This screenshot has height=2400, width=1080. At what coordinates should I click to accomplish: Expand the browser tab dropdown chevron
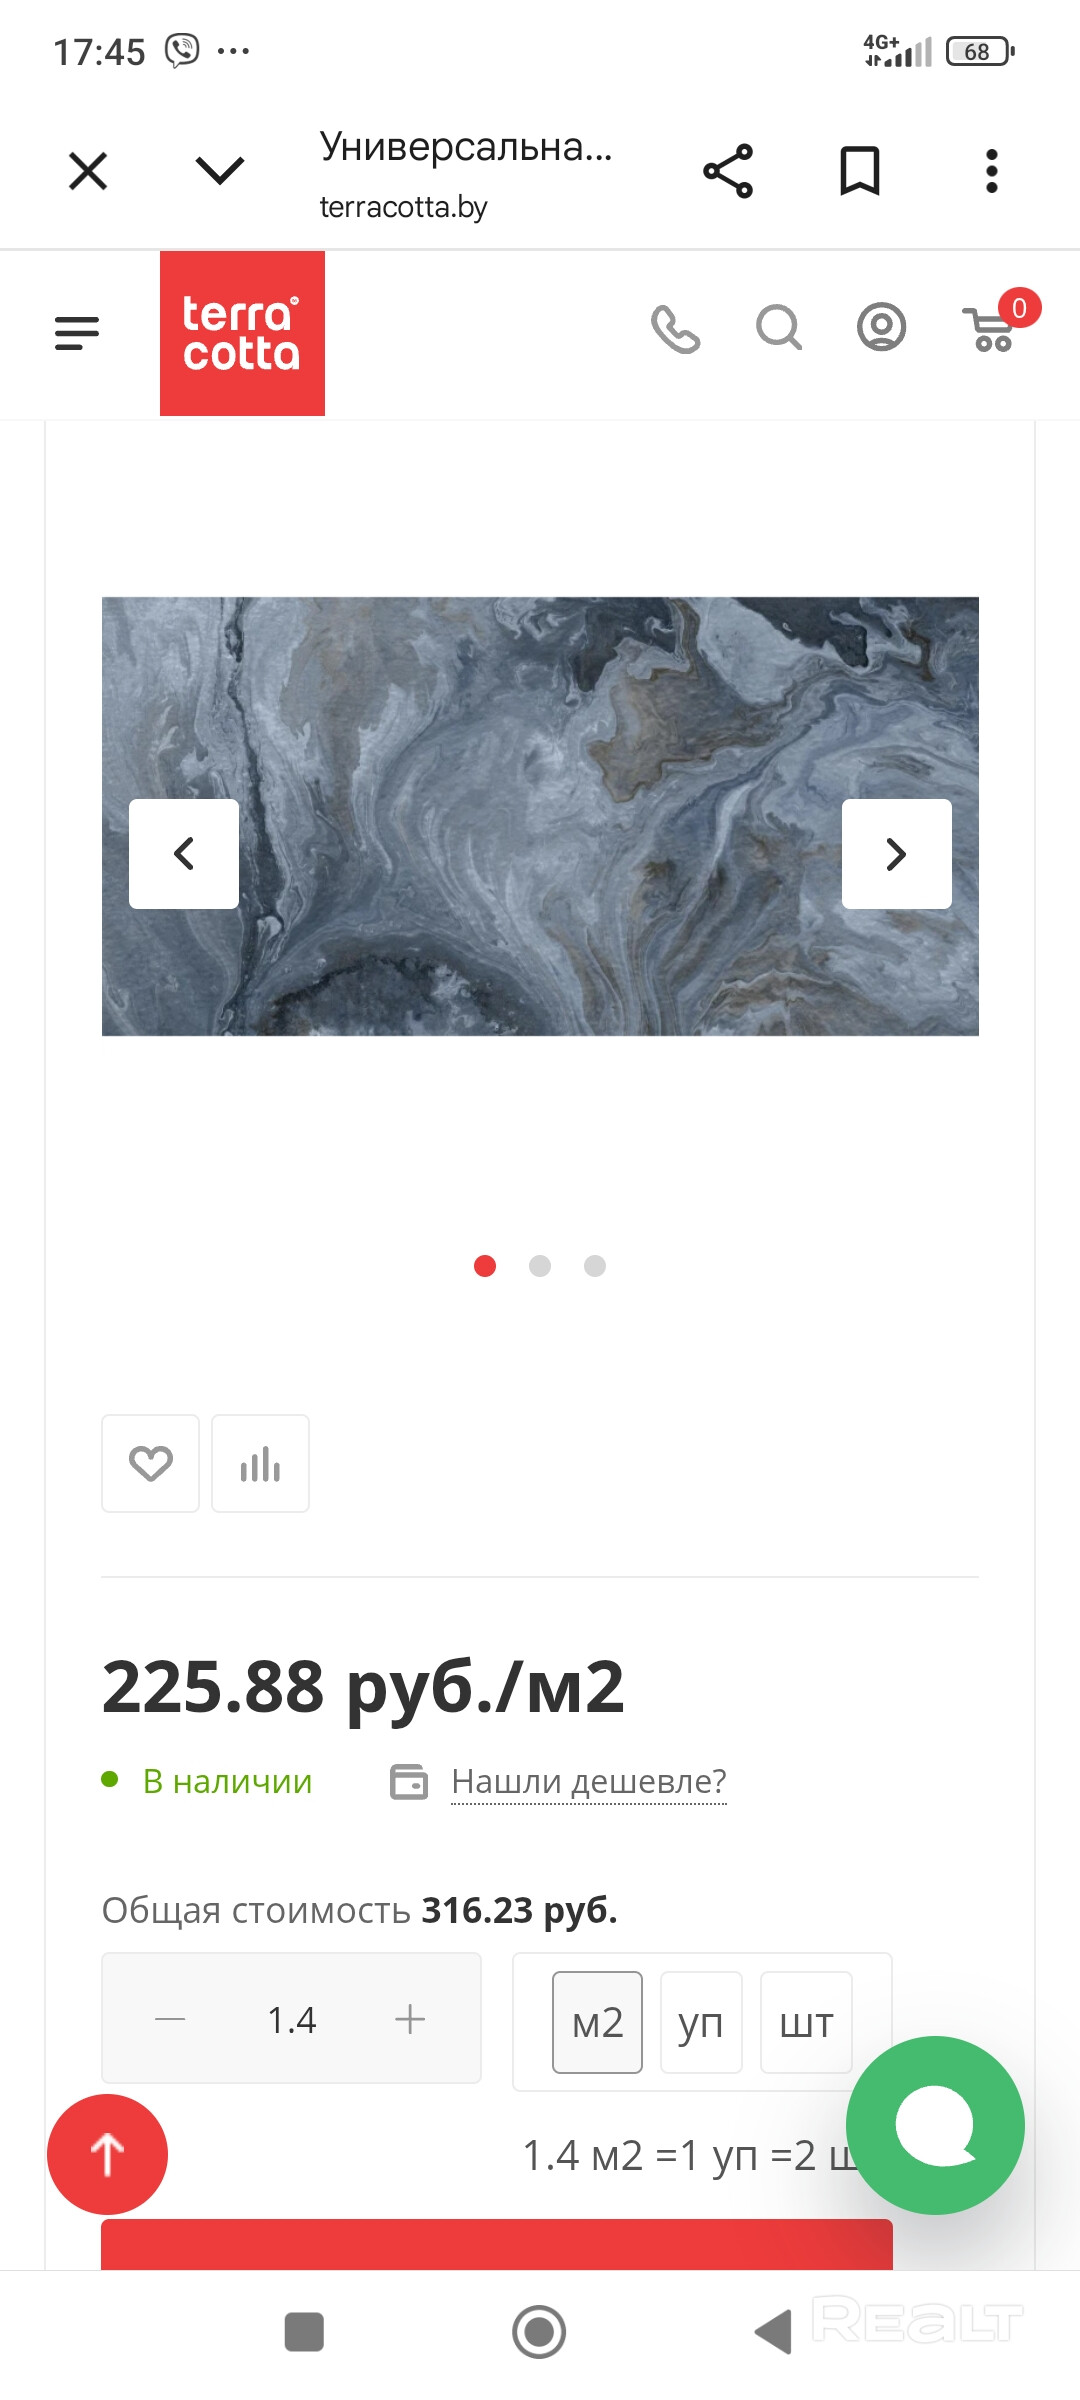[x=220, y=171]
